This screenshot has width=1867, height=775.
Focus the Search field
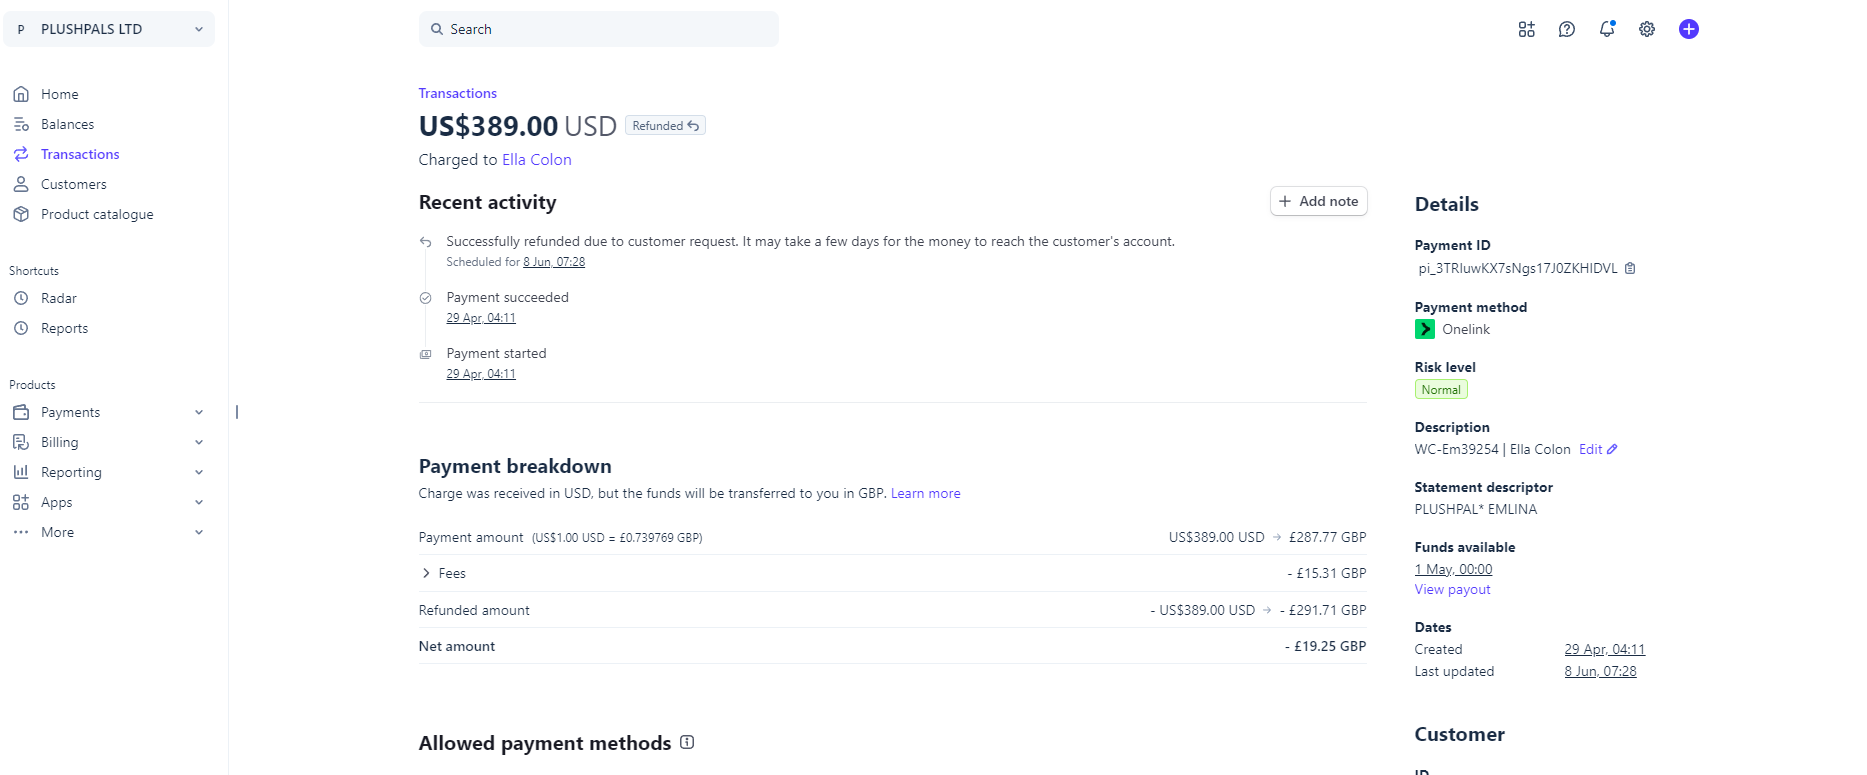599,29
